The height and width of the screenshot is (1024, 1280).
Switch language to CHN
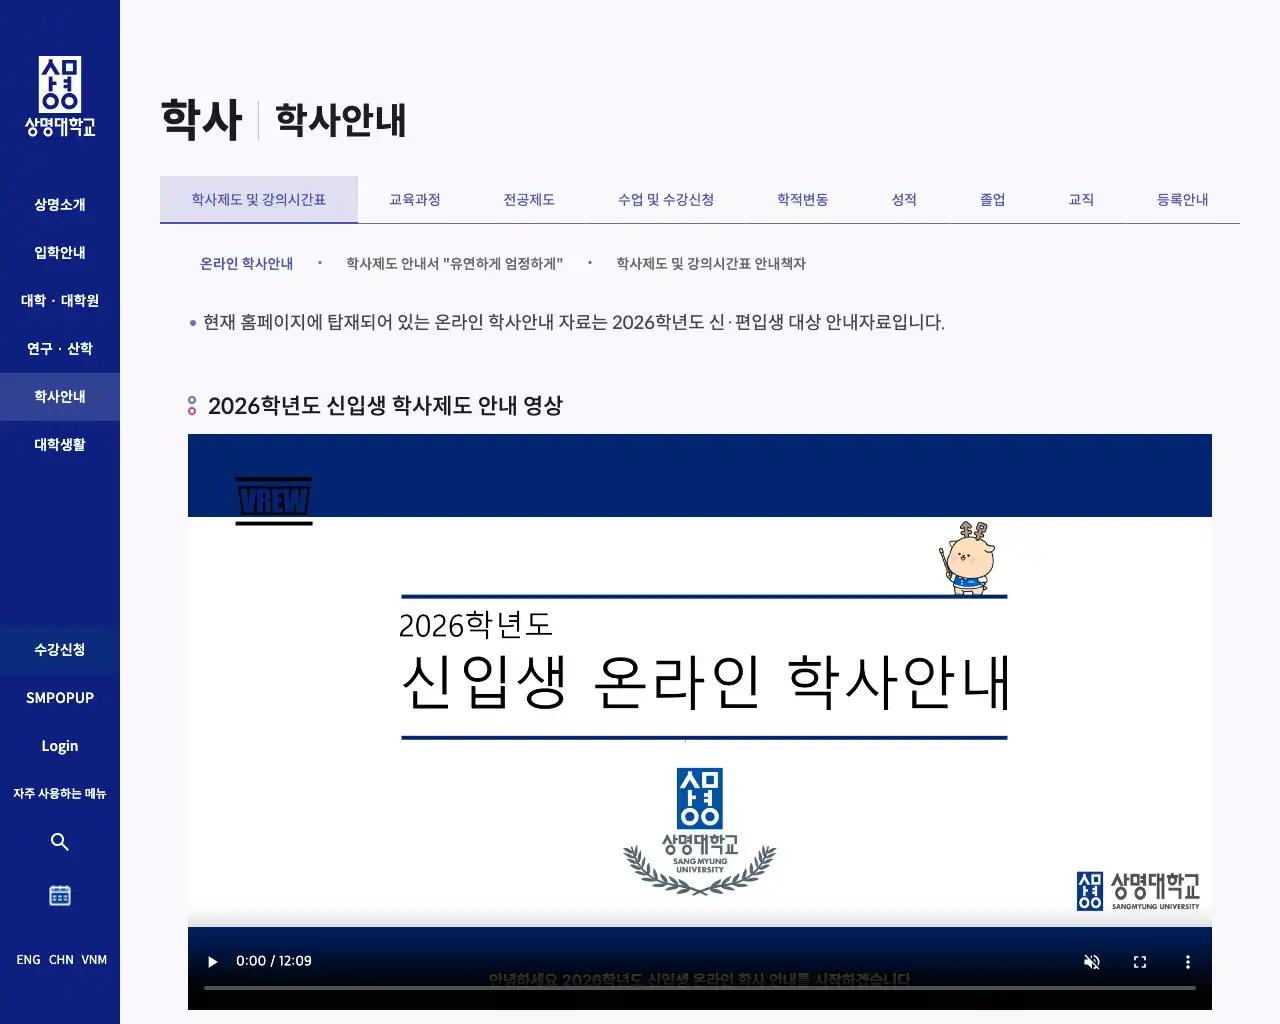click(x=61, y=960)
